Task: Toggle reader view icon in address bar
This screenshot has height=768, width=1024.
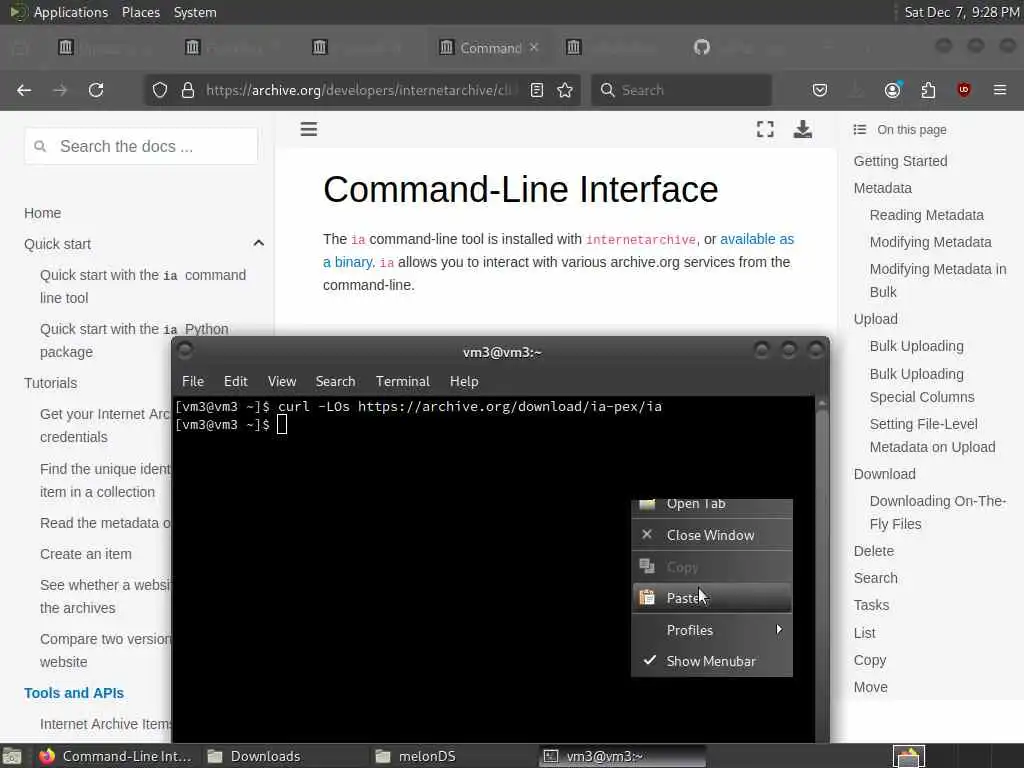Action: (x=537, y=90)
